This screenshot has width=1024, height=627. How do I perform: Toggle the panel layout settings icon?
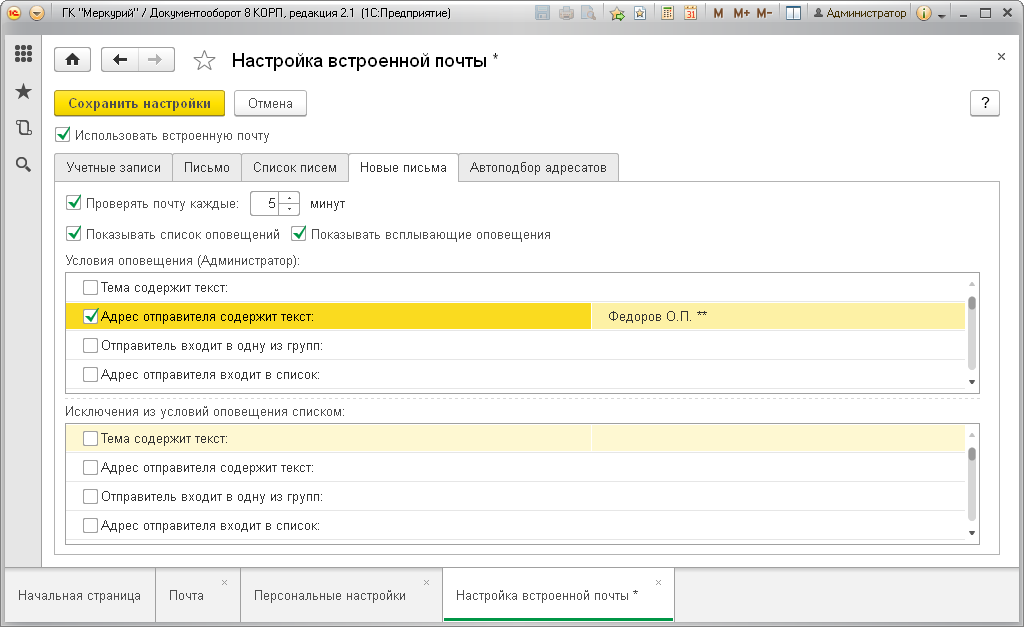pyautogui.click(x=793, y=13)
